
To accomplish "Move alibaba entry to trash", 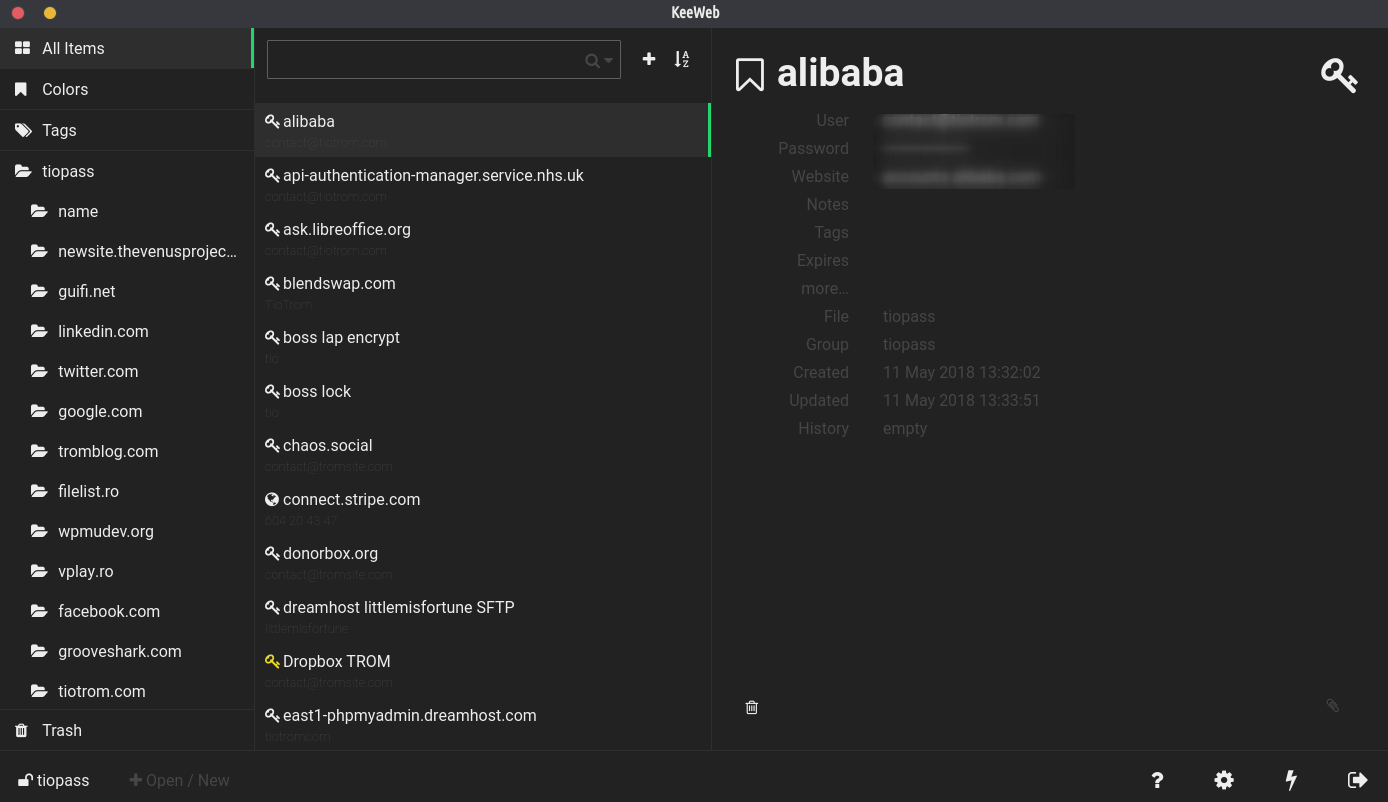I will [752, 707].
